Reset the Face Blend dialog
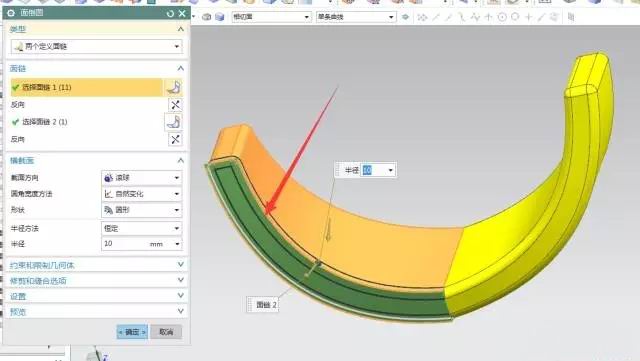The height and width of the screenshot is (361, 640). 170,13
